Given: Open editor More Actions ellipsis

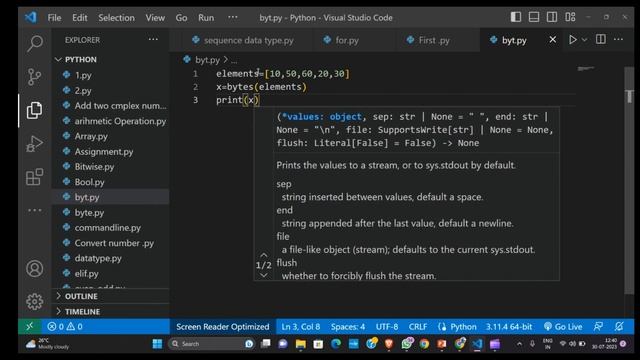Looking at the screenshot, I should 619,39.
